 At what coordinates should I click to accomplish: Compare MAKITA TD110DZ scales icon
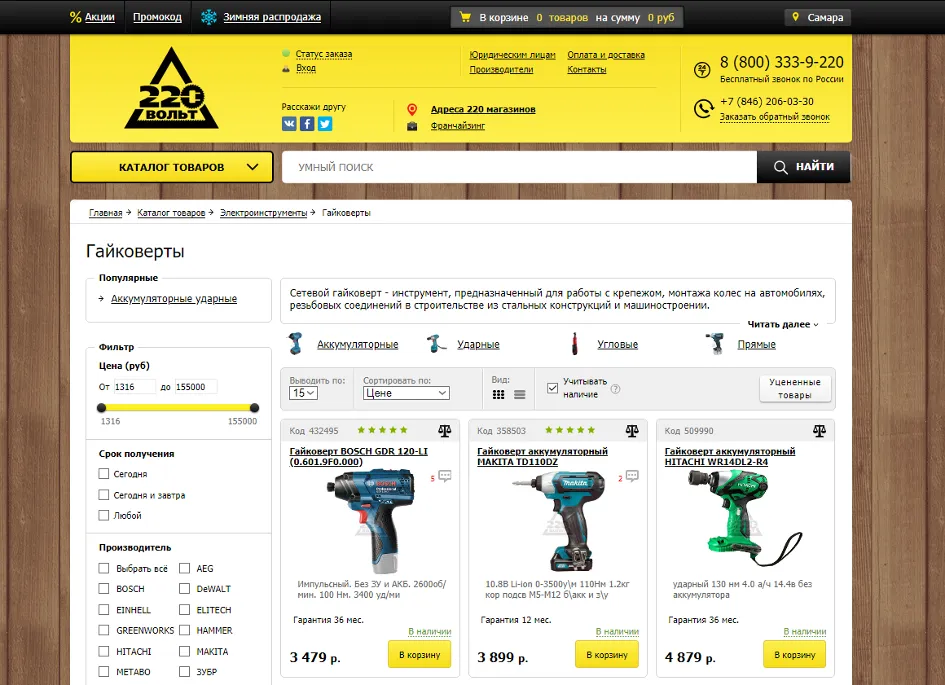point(632,430)
